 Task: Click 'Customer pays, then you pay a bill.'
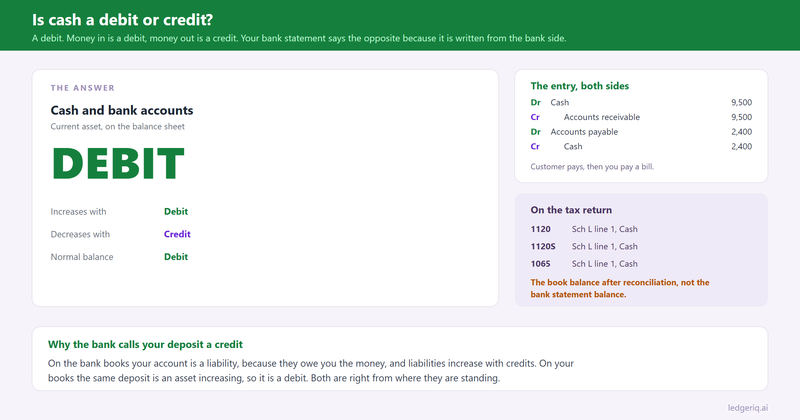click(592, 167)
